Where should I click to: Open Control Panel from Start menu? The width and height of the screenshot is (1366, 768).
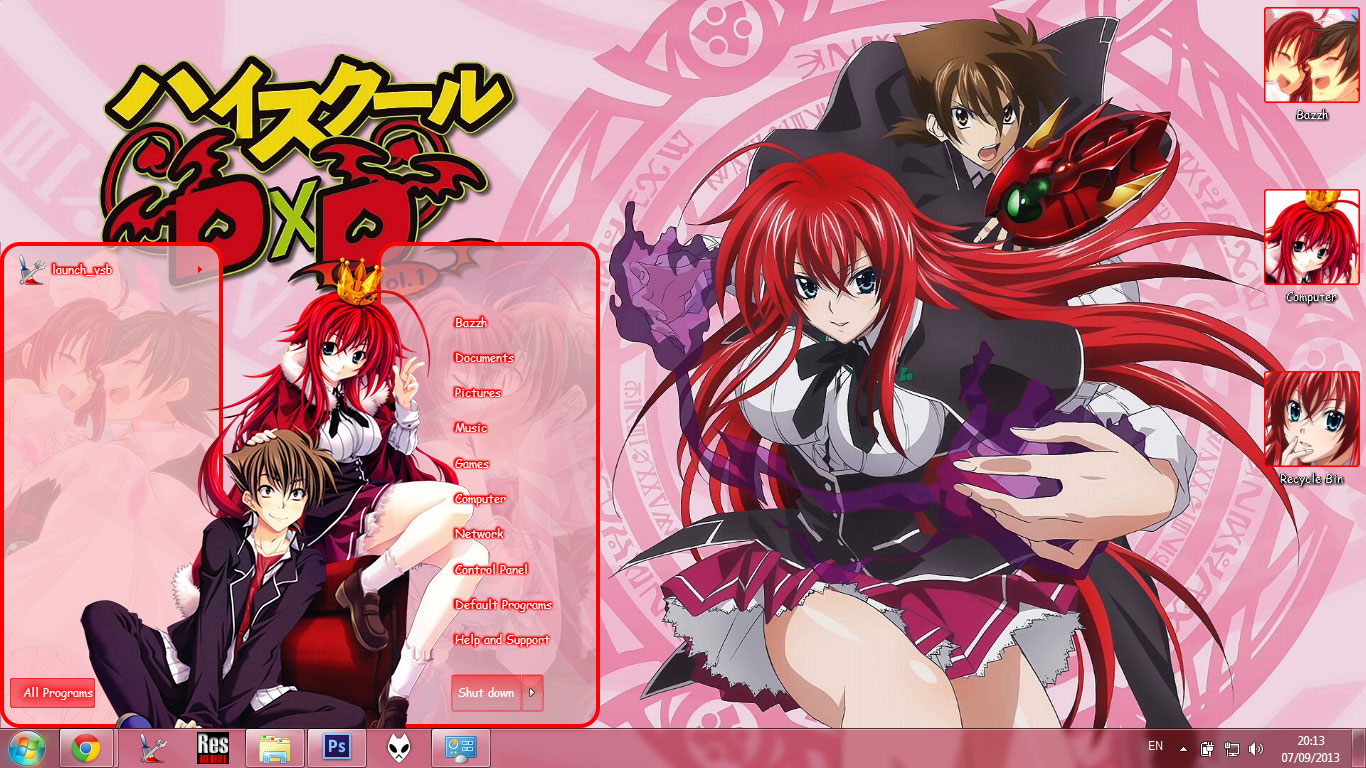pyautogui.click(x=491, y=570)
